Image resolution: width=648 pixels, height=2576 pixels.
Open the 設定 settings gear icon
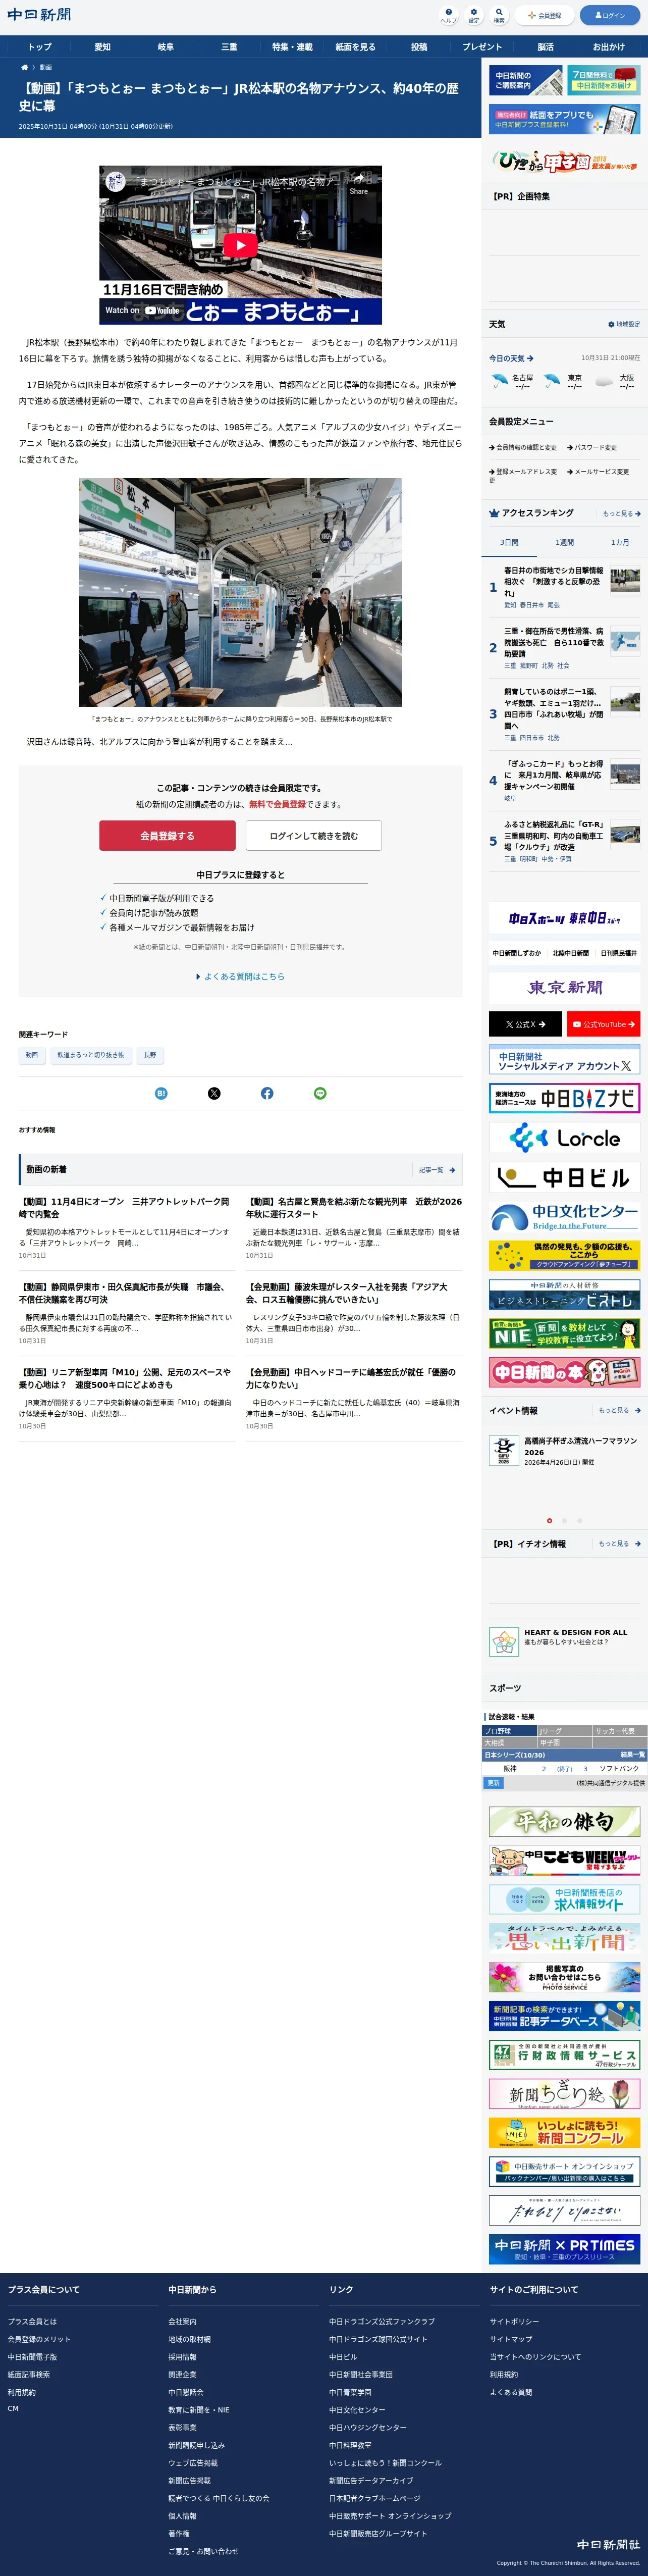(474, 15)
